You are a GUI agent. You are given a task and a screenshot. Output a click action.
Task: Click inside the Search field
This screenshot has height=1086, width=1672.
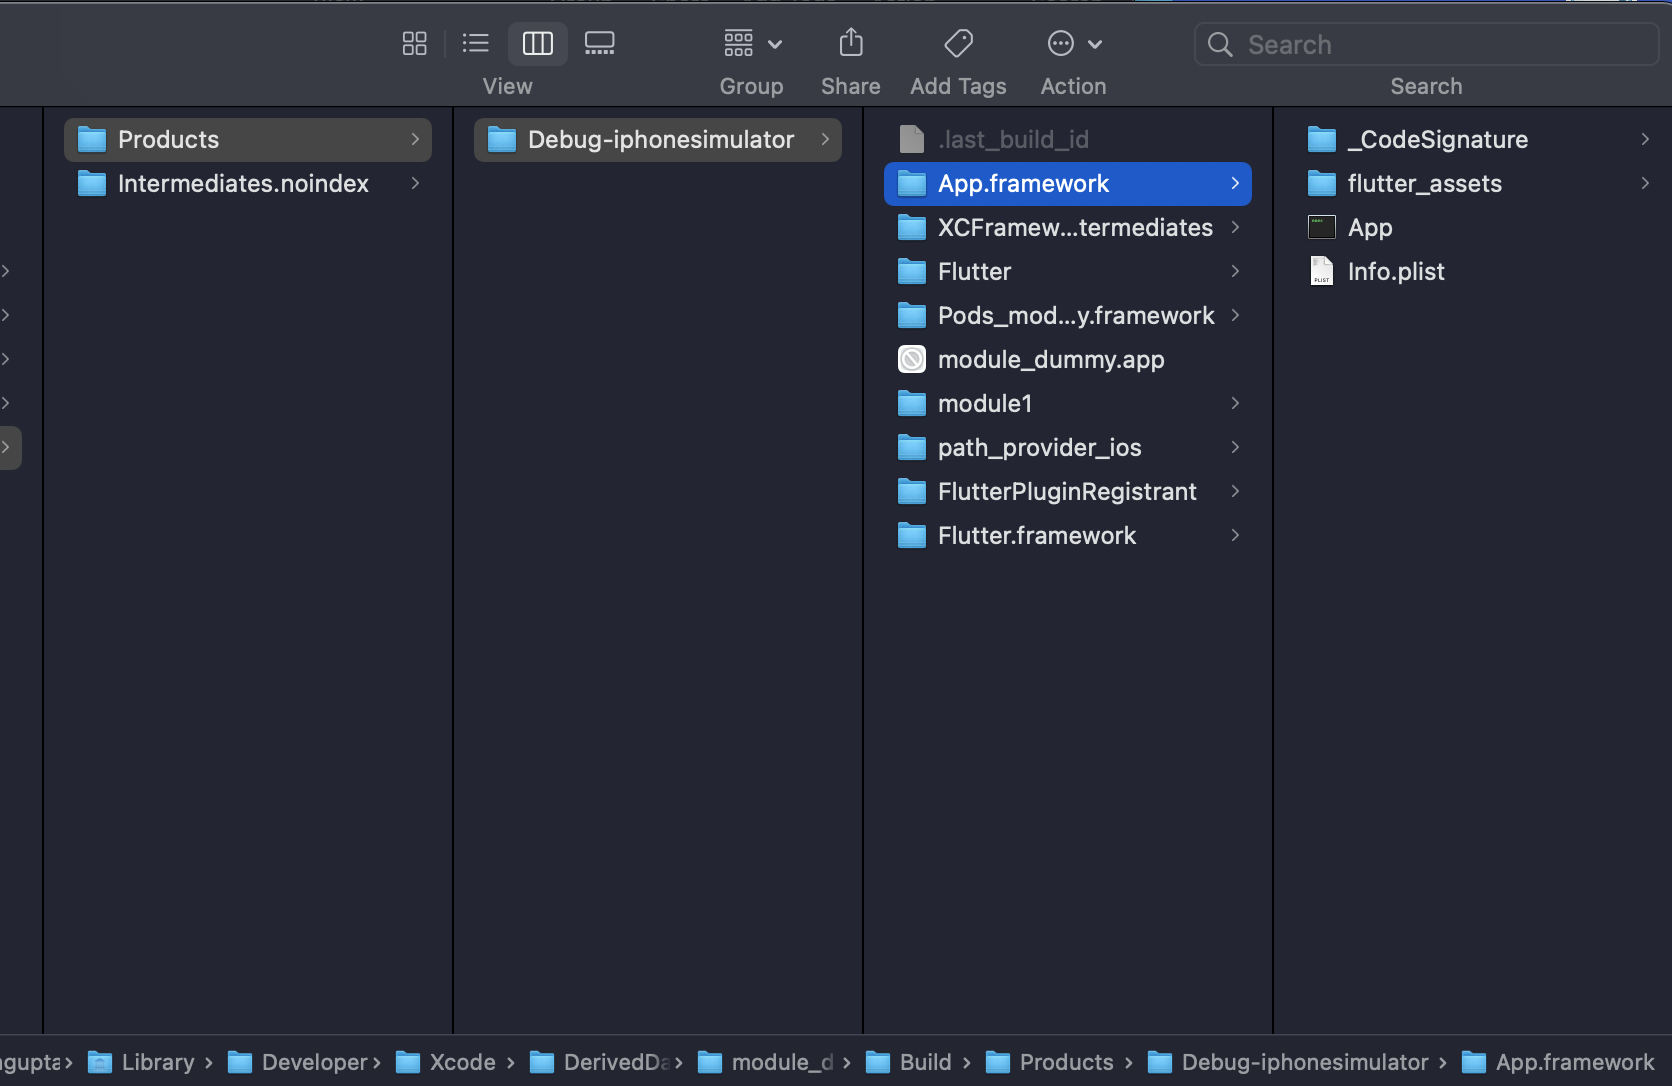click(1400, 44)
